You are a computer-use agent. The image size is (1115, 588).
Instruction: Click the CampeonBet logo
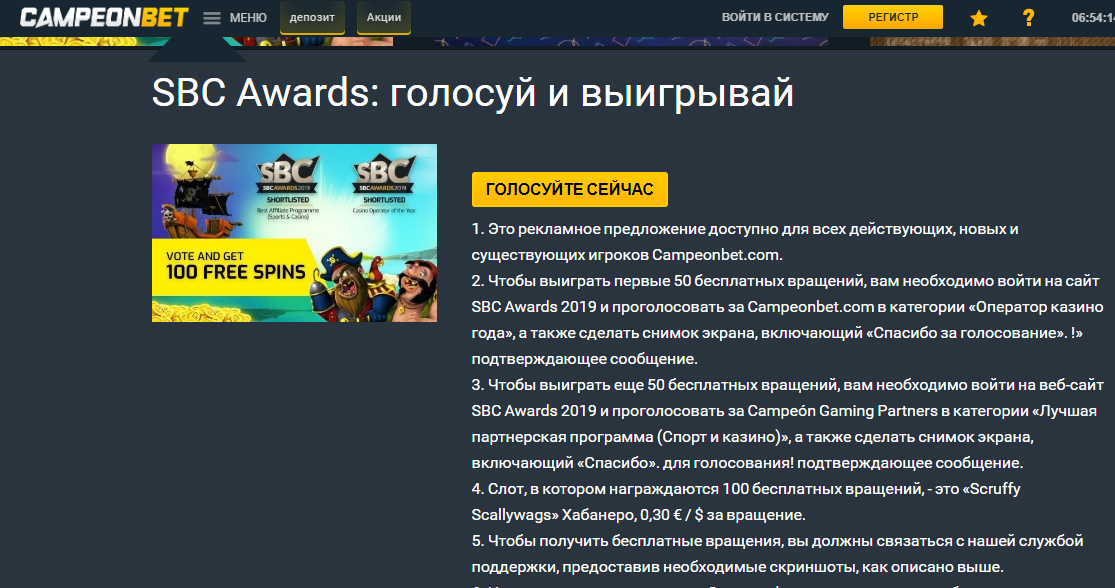pos(104,17)
